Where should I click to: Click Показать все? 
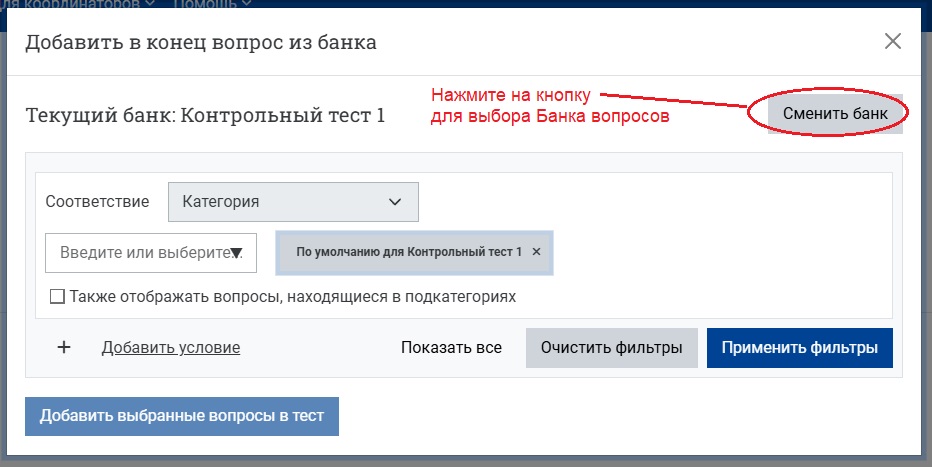click(x=451, y=348)
